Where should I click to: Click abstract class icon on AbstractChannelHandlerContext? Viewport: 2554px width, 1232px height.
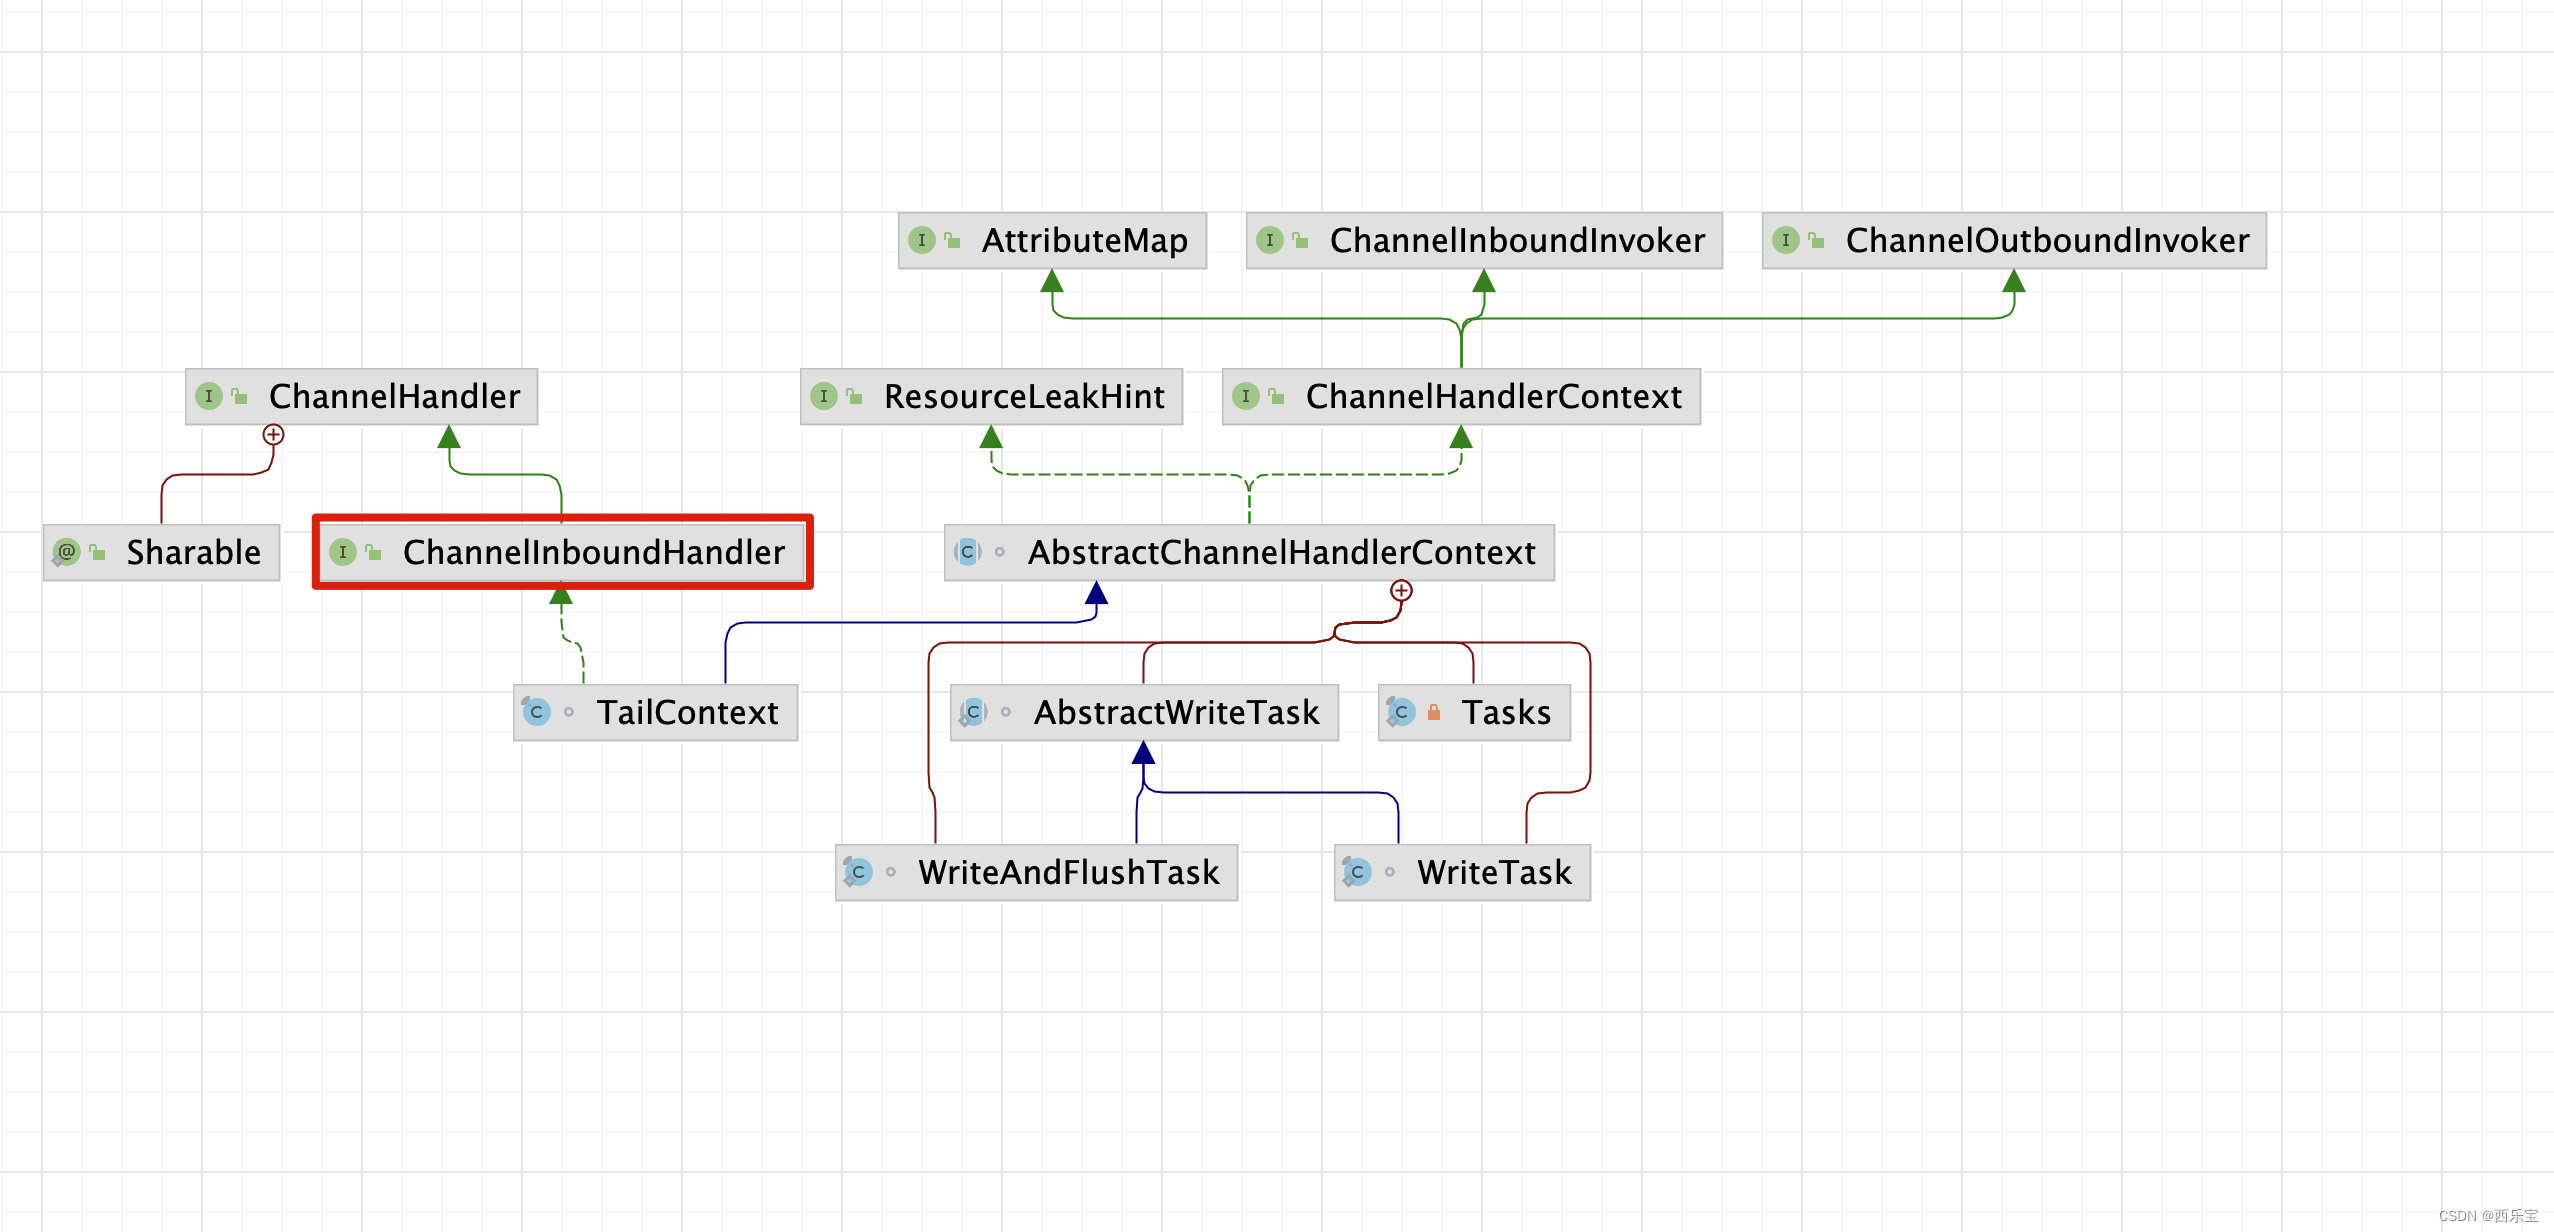[967, 552]
